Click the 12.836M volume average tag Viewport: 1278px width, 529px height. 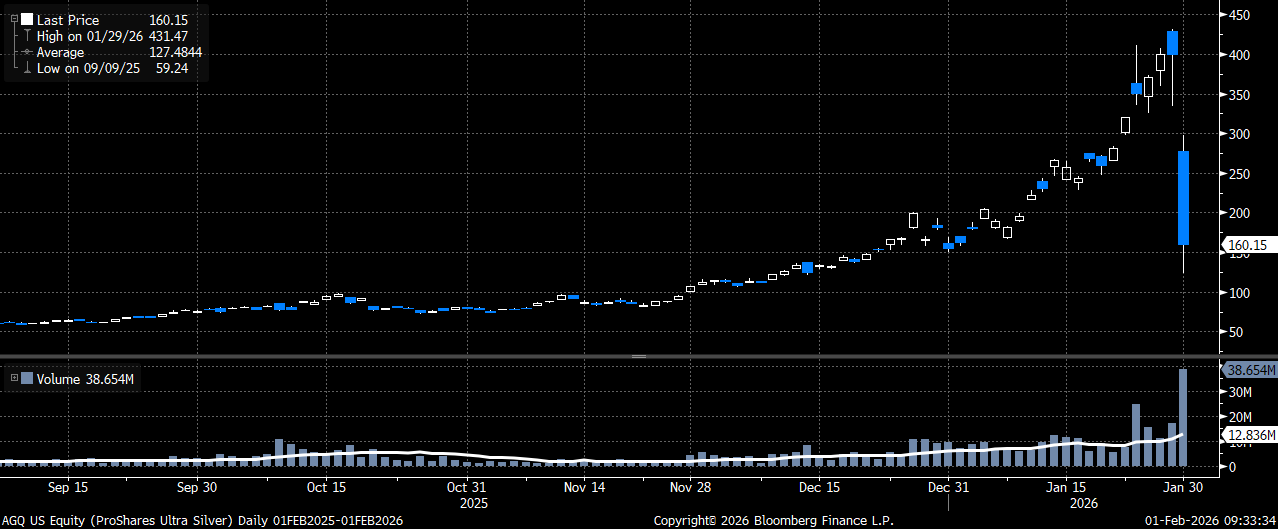pos(1248,434)
